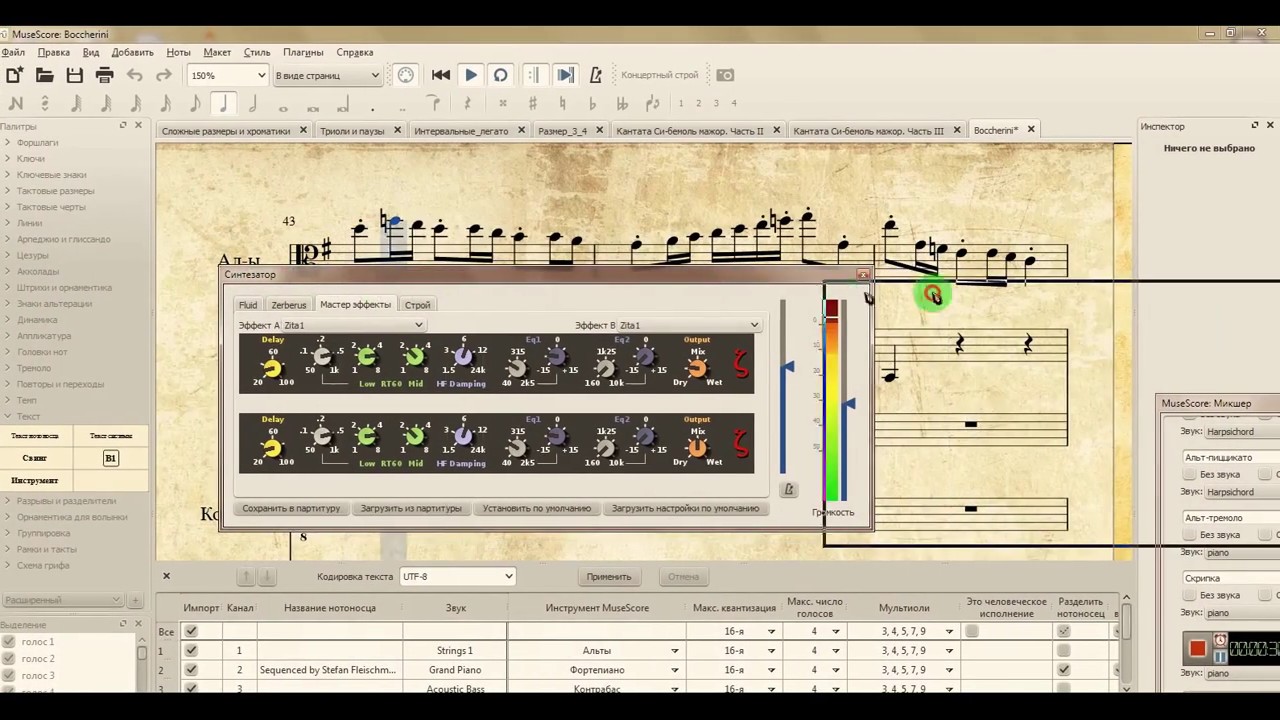The image size is (1280, 720).
Task: Select voice 4 in note toolbar
Action: (733, 103)
